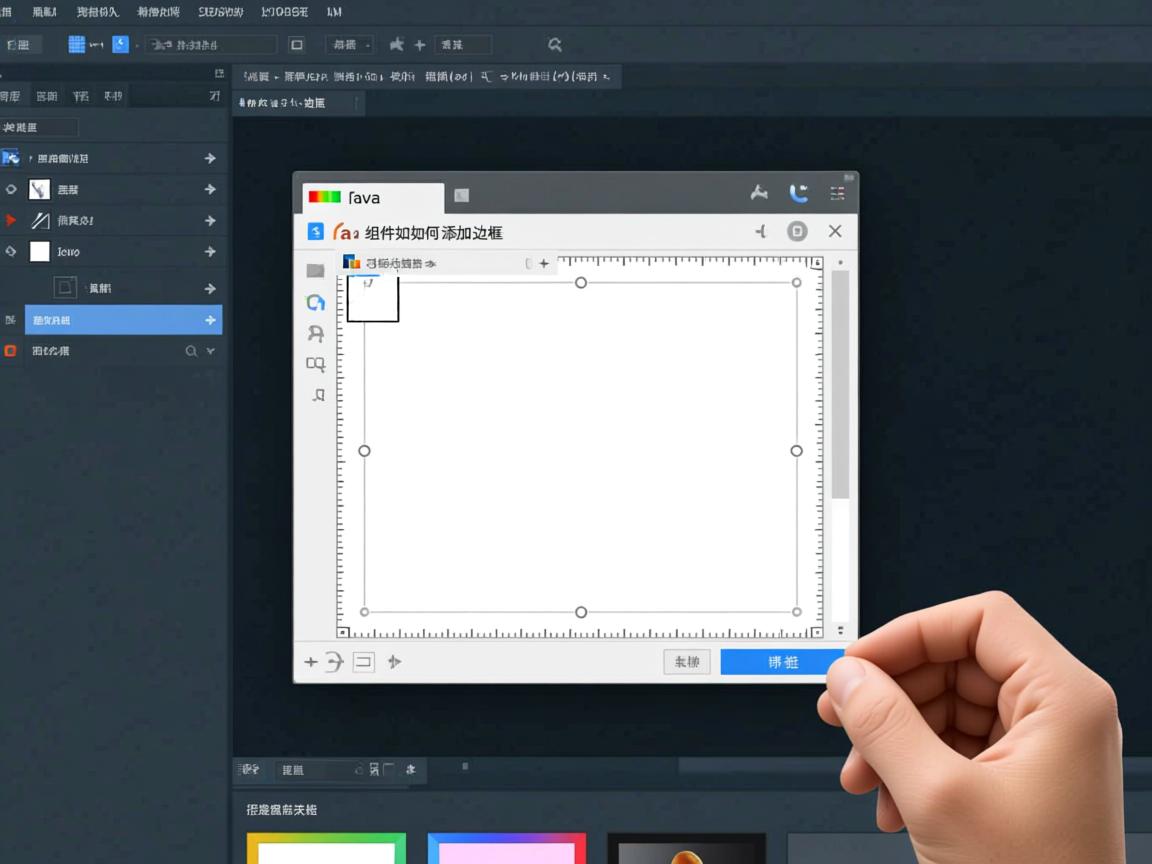
Task: Click the magnifier search icon in top toolbar
Action: [x=555, y=44]
